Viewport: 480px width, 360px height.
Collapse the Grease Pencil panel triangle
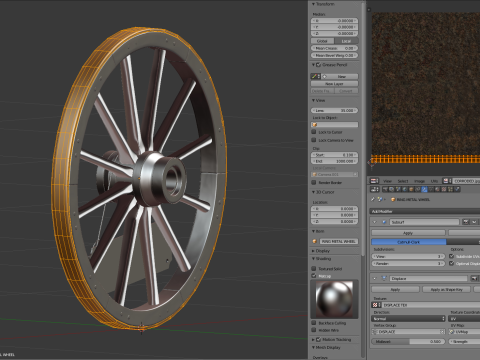pyautogui.click(x=313, y=65)
